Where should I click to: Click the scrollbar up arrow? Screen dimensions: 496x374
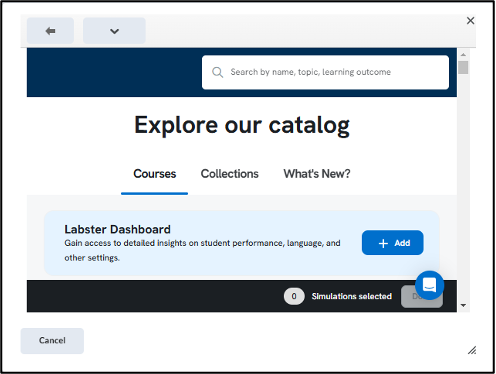(463, 54)
